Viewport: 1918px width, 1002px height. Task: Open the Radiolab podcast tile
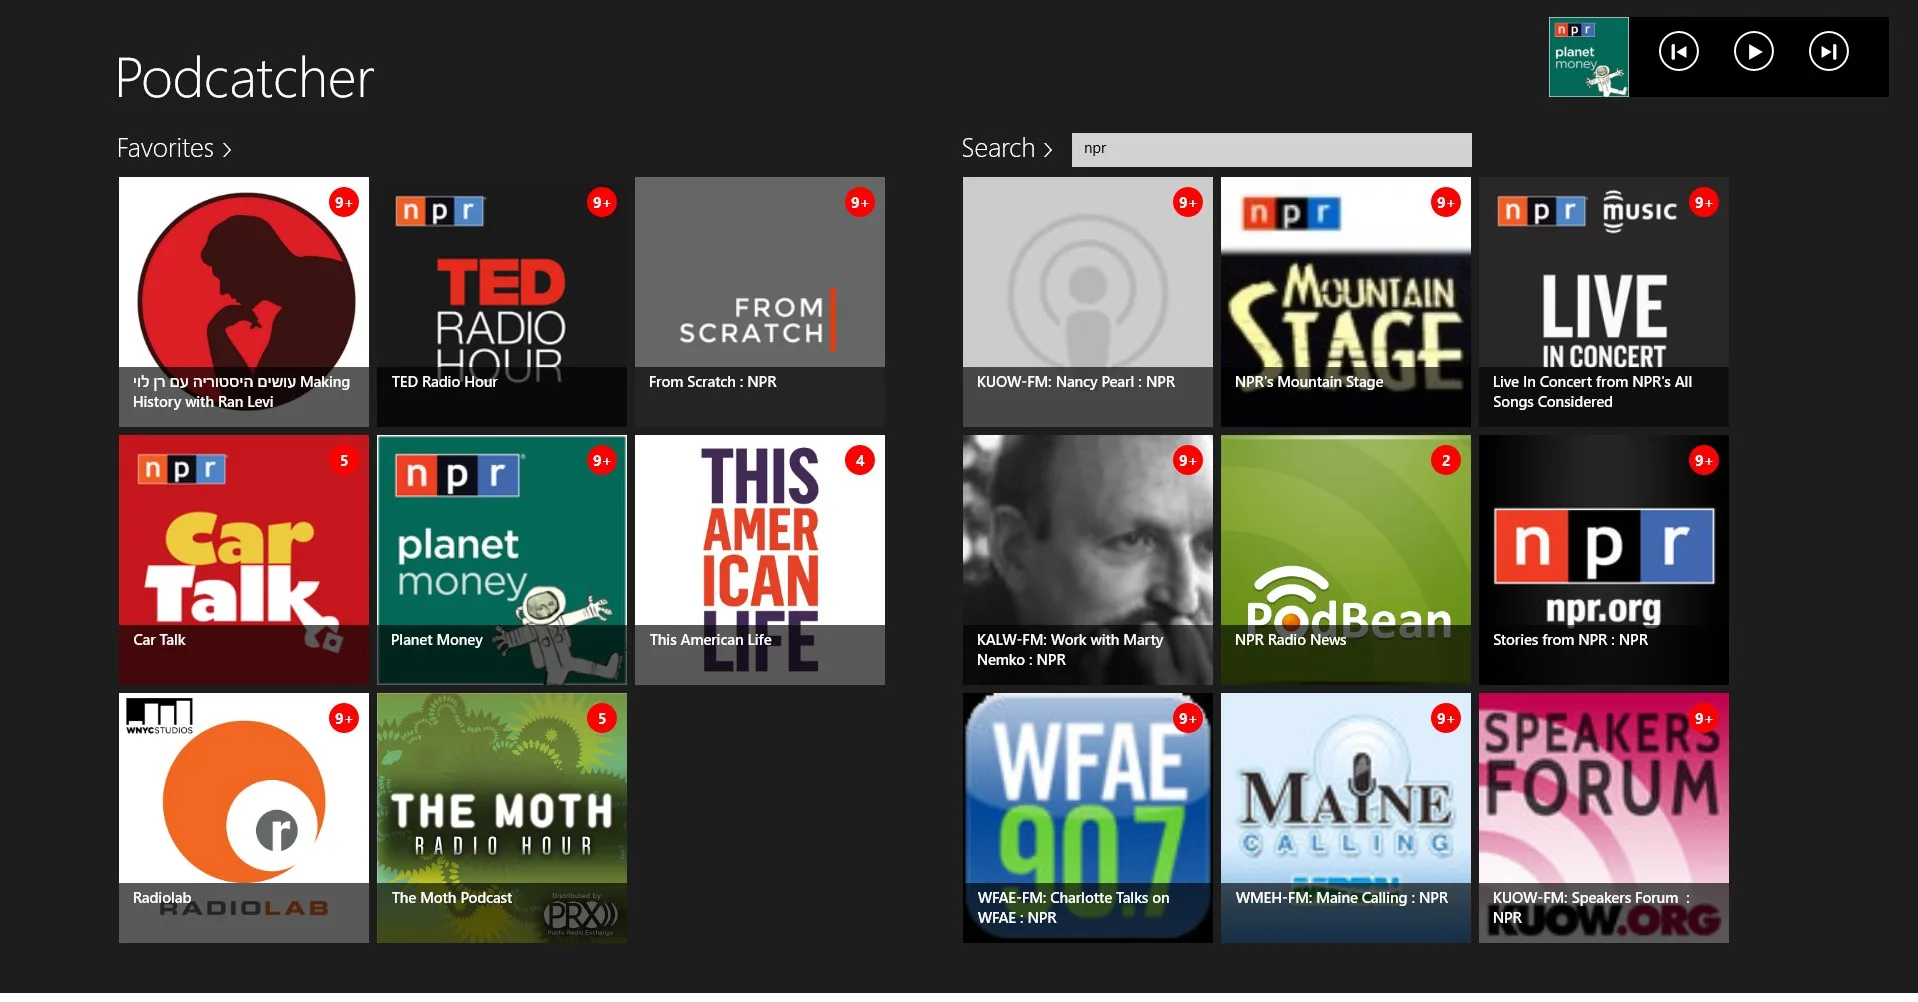pos(244,818)
